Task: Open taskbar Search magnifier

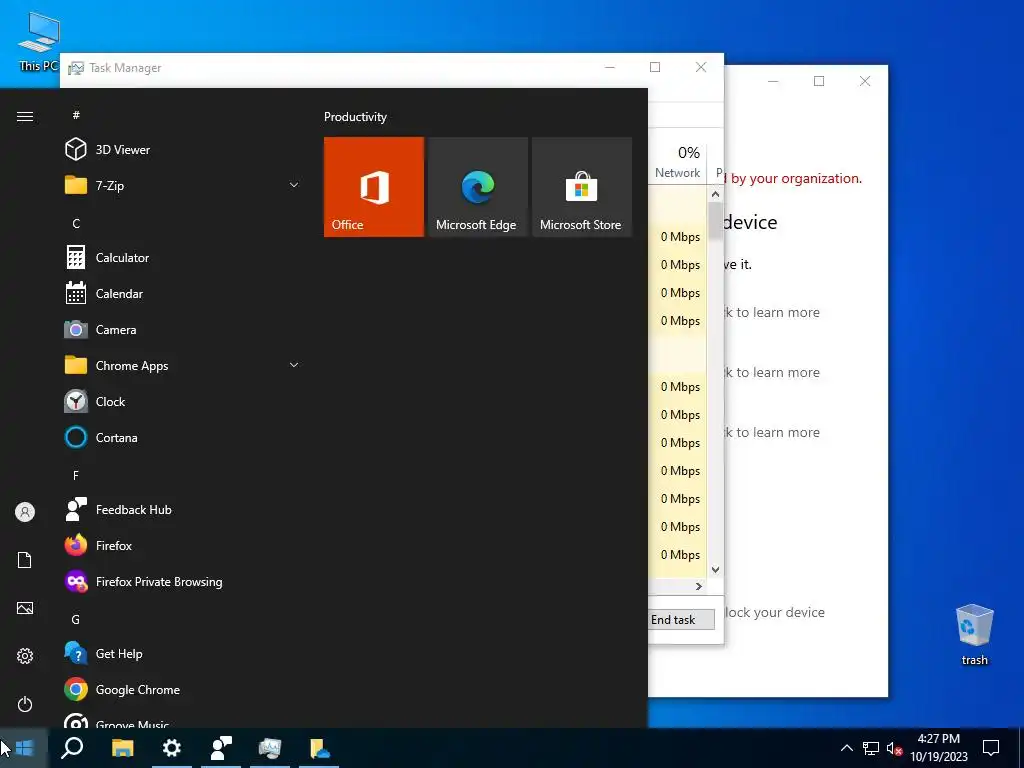Action: click(x=72, y=748)
